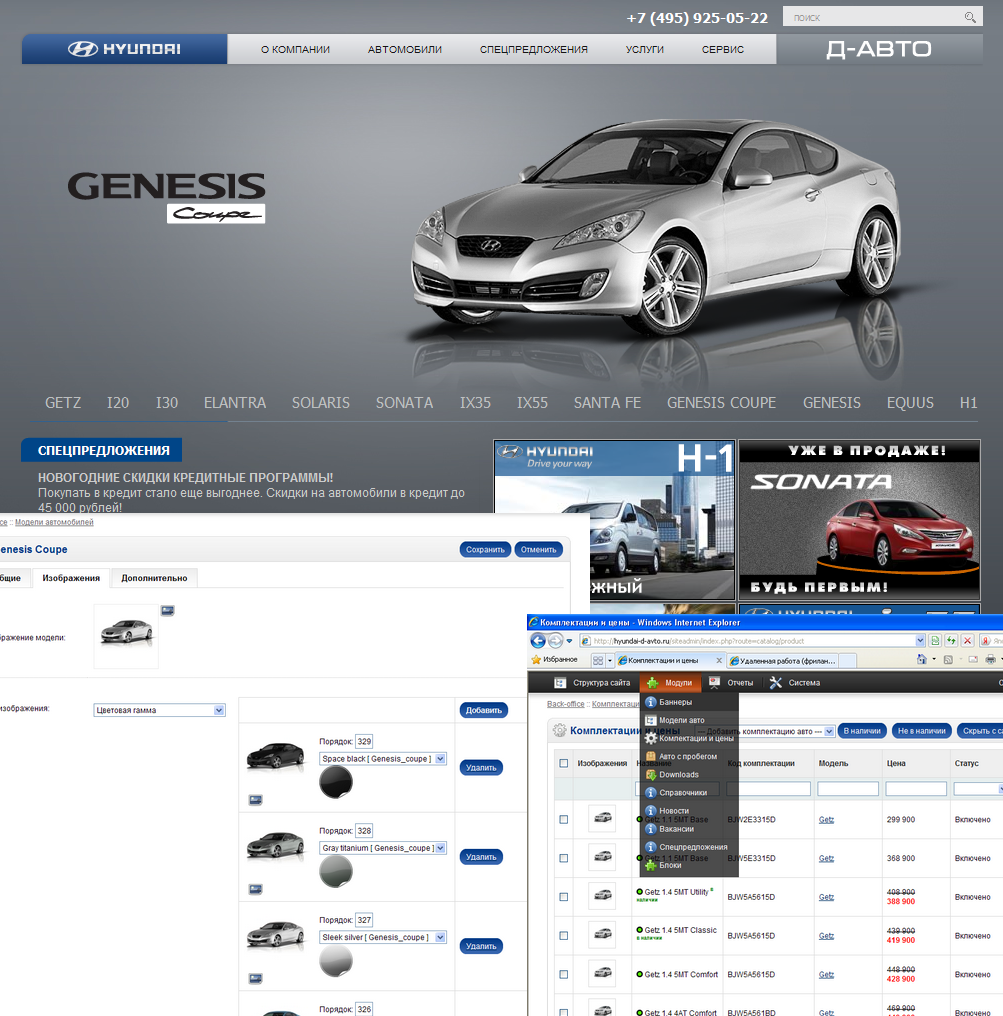Click the Hyundai logo in the navigation bar
Screen dimensions: 1003x1016
(124, 49)
